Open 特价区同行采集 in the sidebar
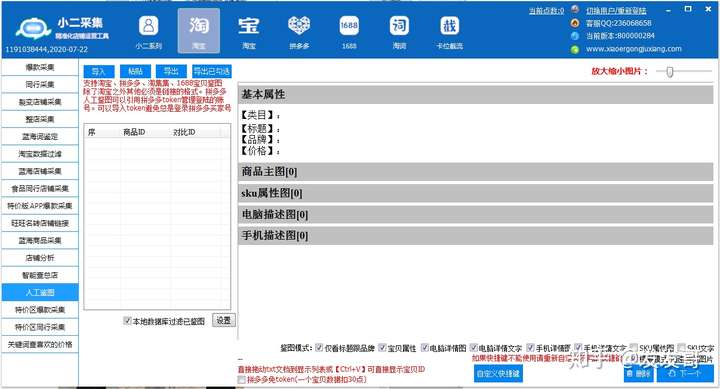720x389 pixels. 40,327
